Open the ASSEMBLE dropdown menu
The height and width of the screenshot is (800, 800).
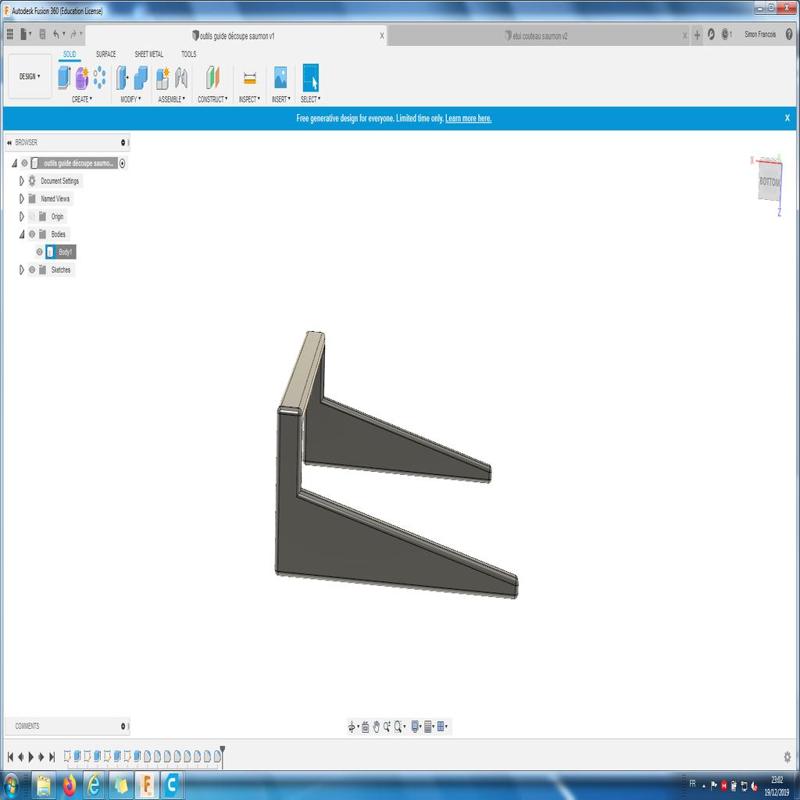click(x=171, y=99)
